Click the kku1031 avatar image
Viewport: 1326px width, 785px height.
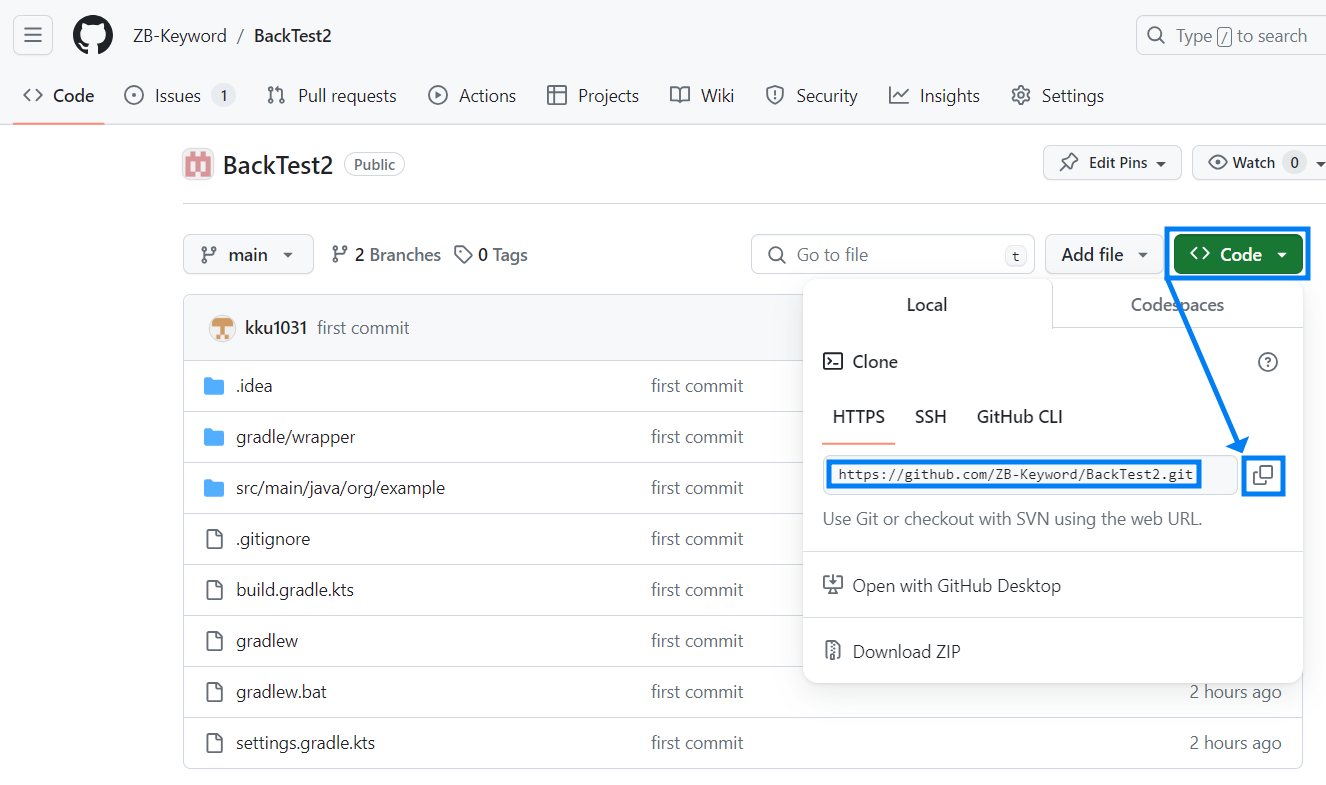tap(222, 328)
